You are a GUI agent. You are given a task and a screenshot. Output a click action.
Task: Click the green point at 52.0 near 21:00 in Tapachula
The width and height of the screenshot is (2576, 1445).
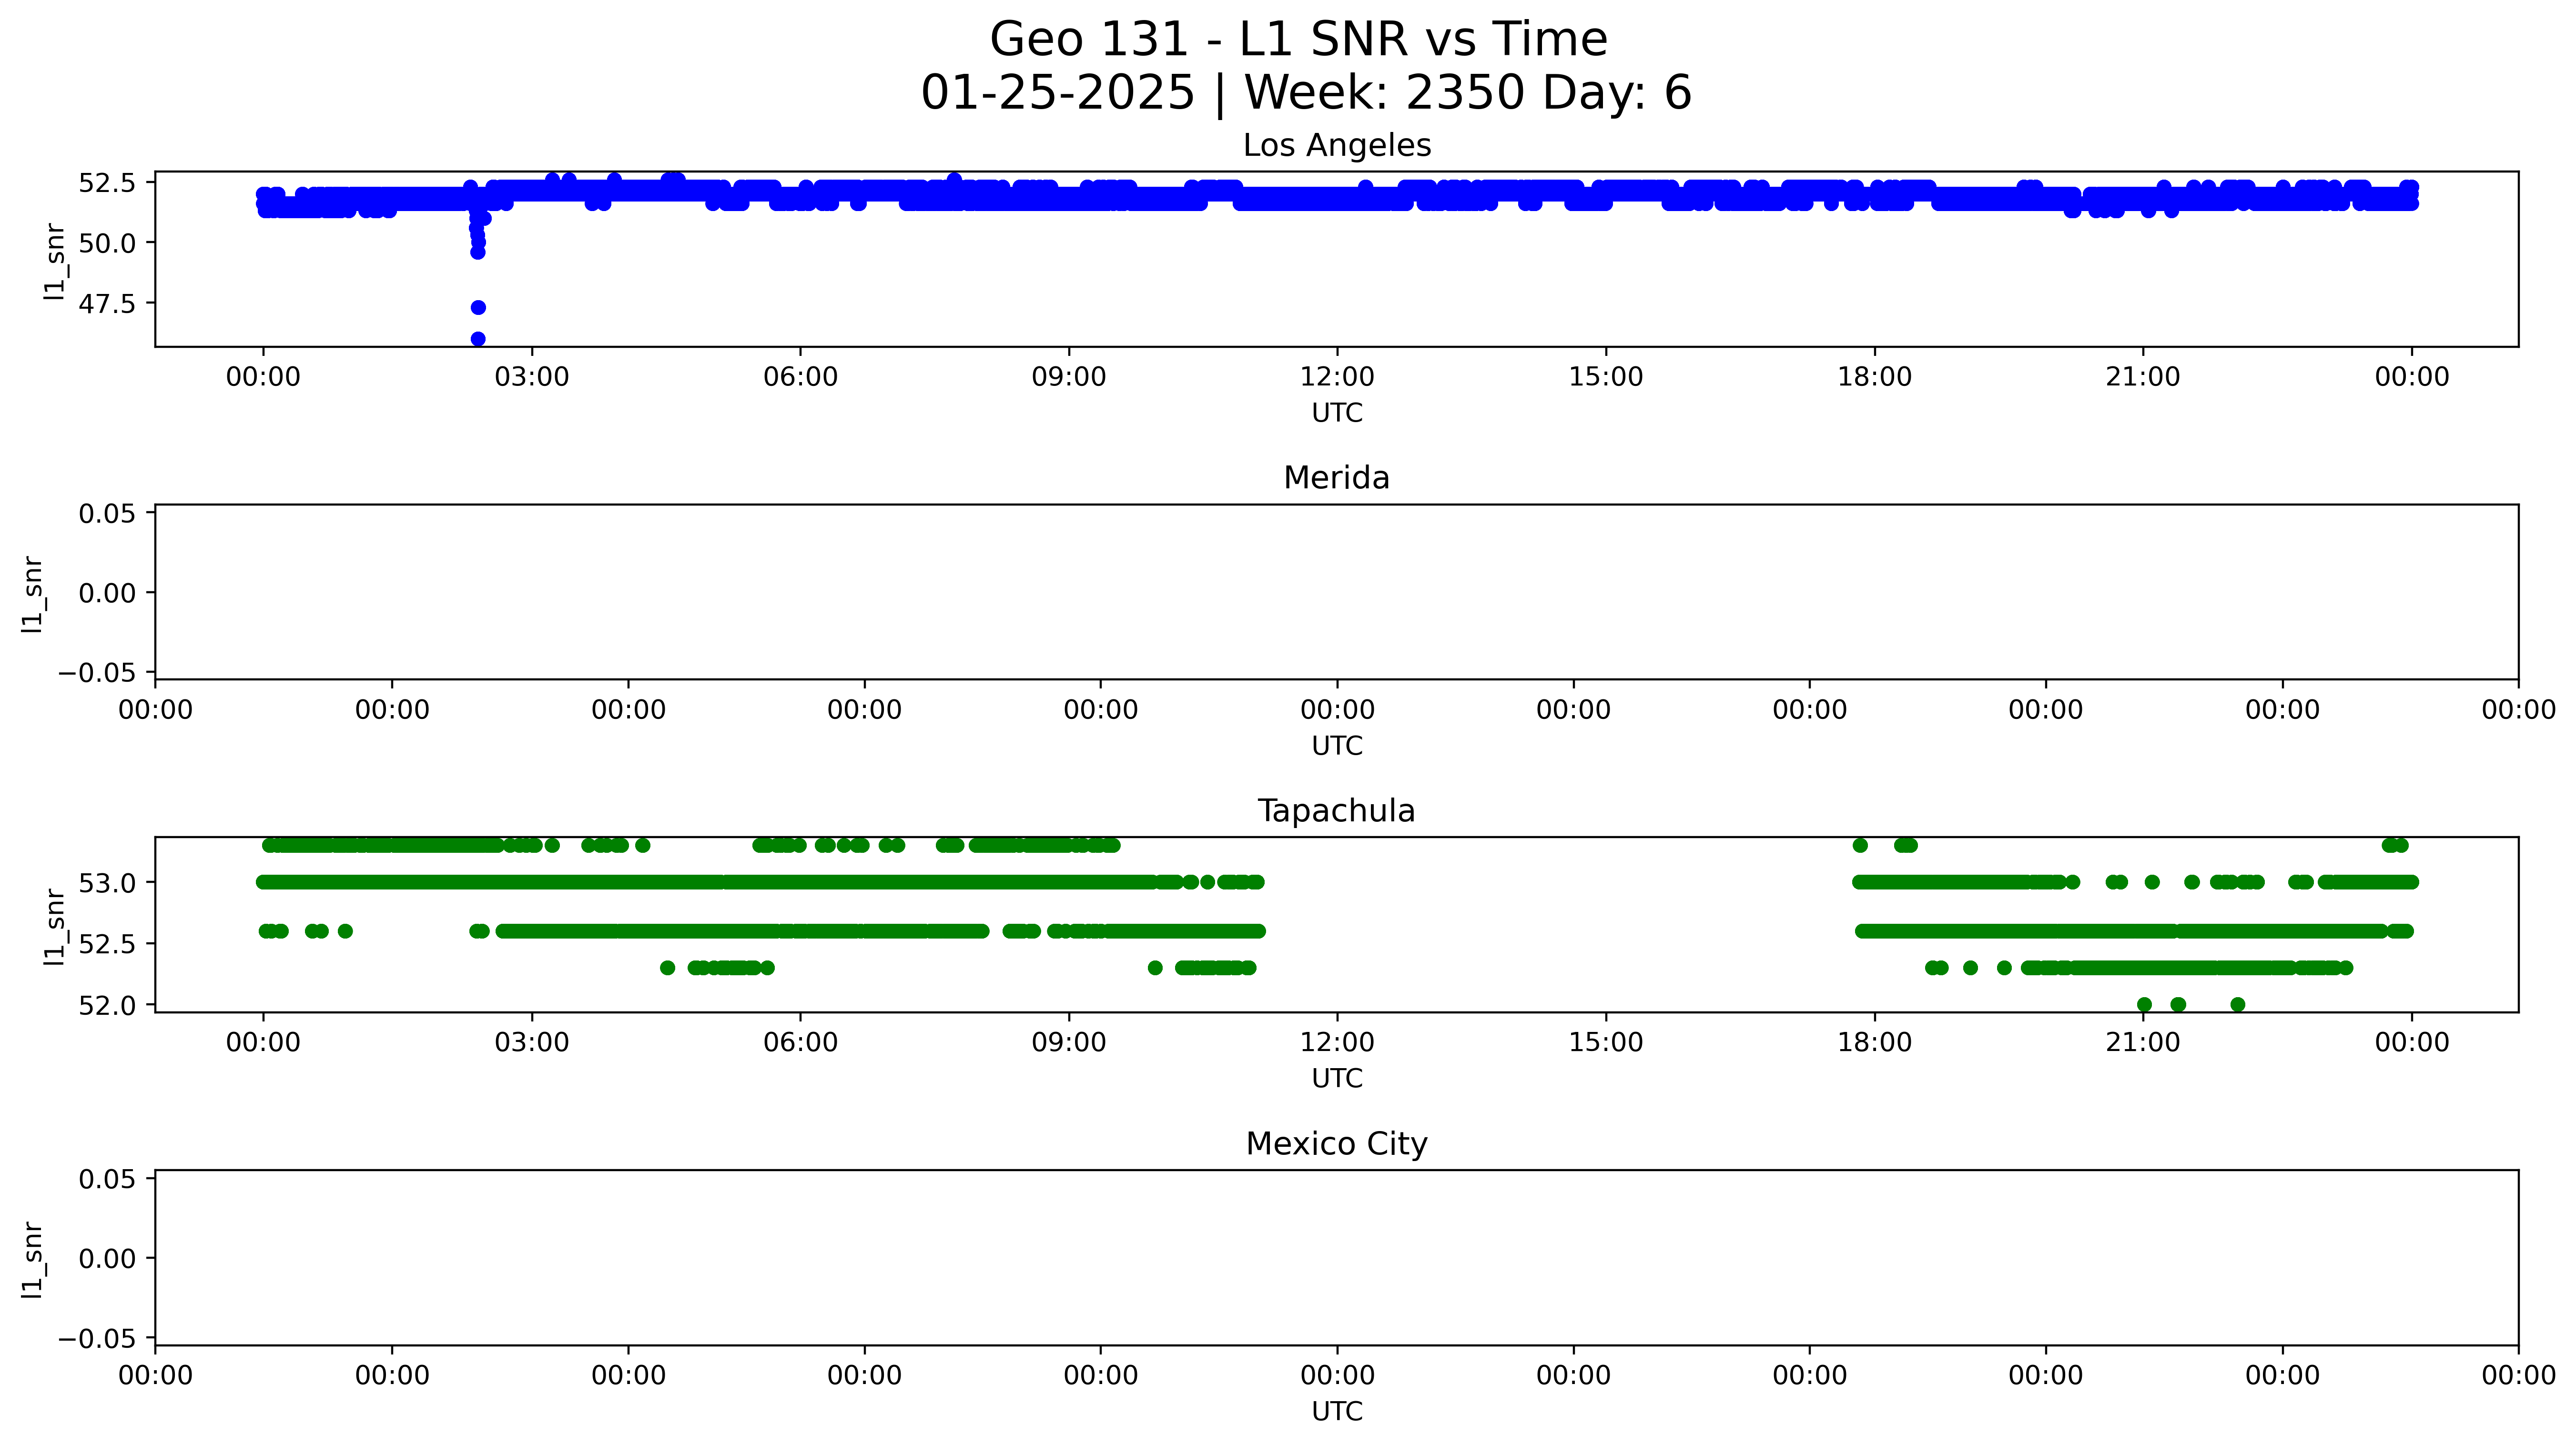[2144, 1004]
